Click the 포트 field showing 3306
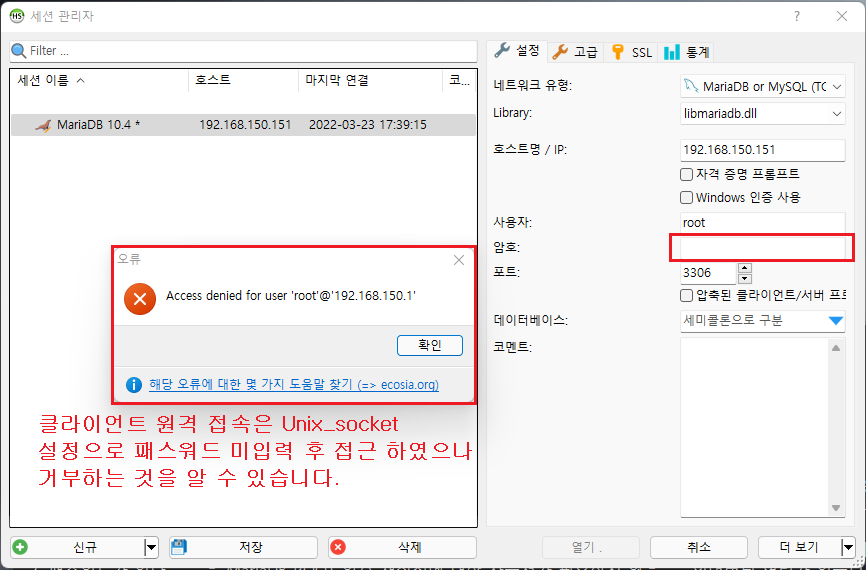Viewport: 866px width, 570px height. coord(709,273)
